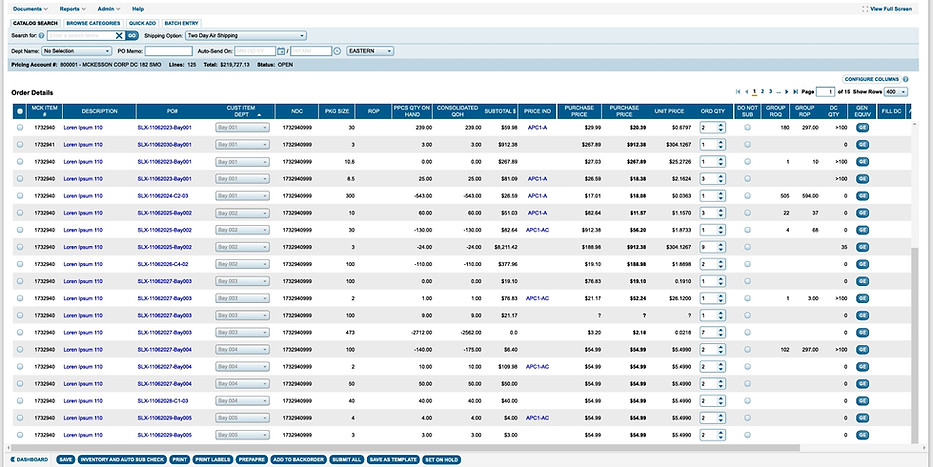
Task: Click GE icon in the $1.1570 unit price row
Action: point(862,213)
